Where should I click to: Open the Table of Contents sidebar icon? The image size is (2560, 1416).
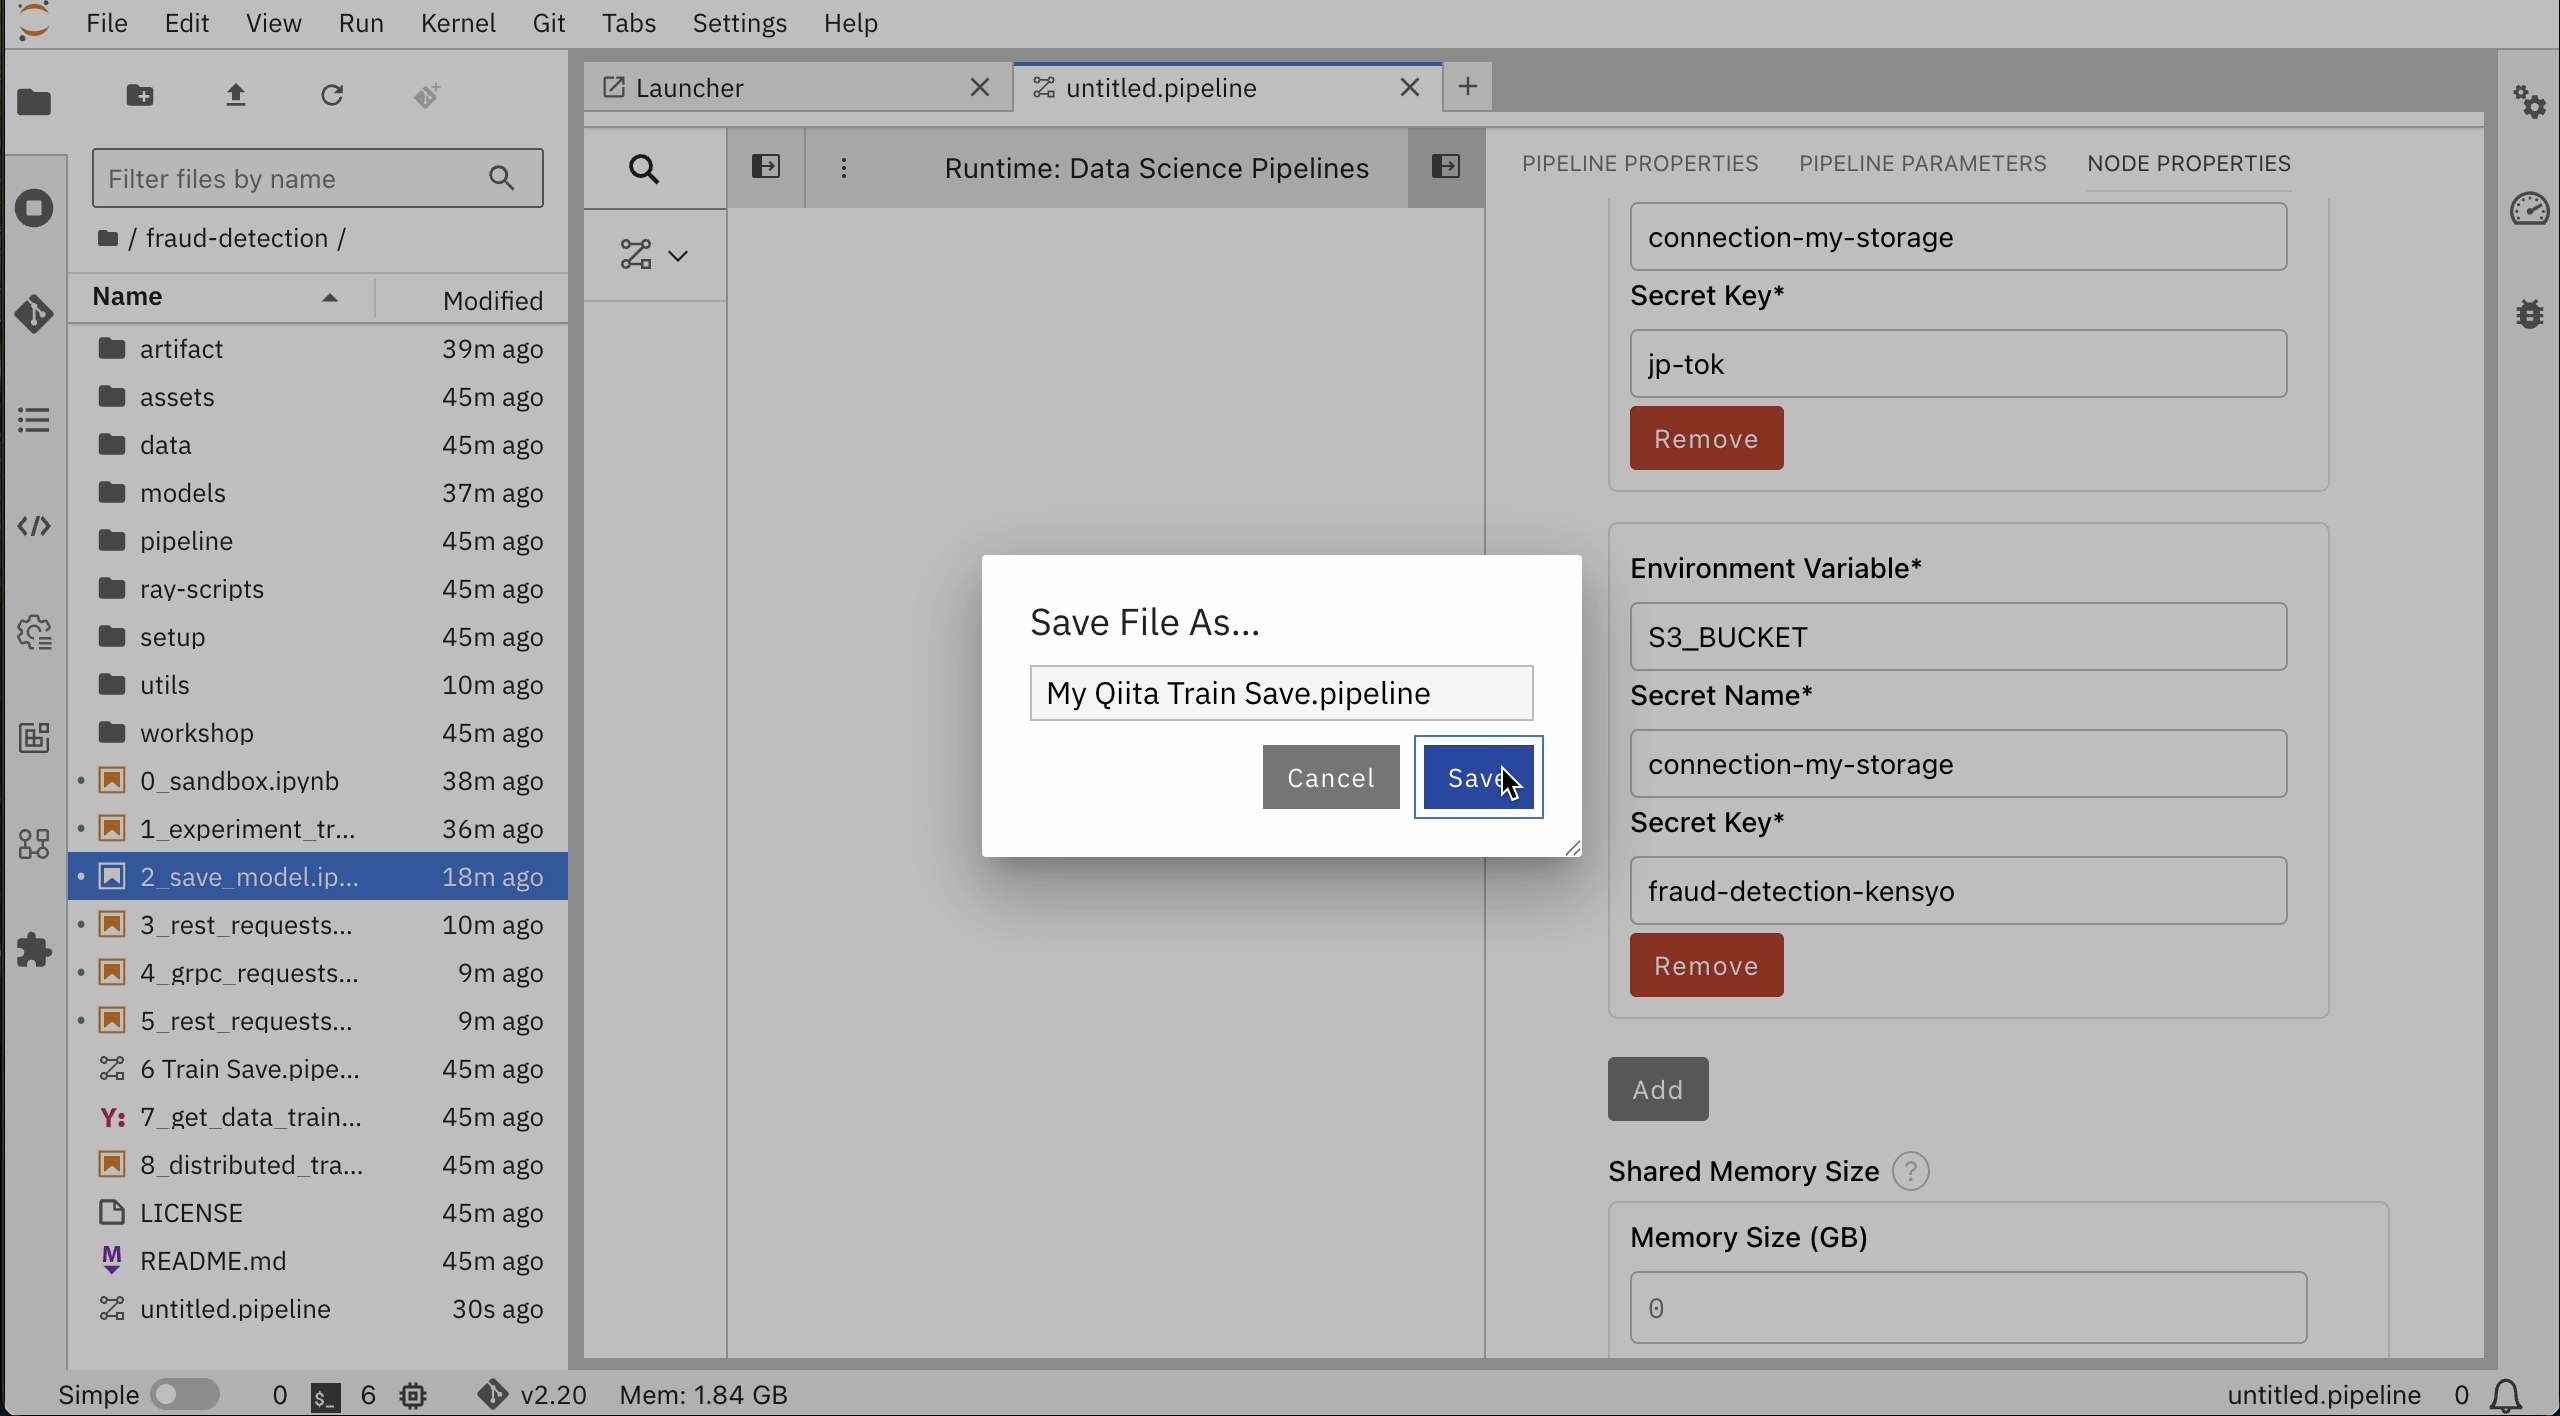click(34, 420)
